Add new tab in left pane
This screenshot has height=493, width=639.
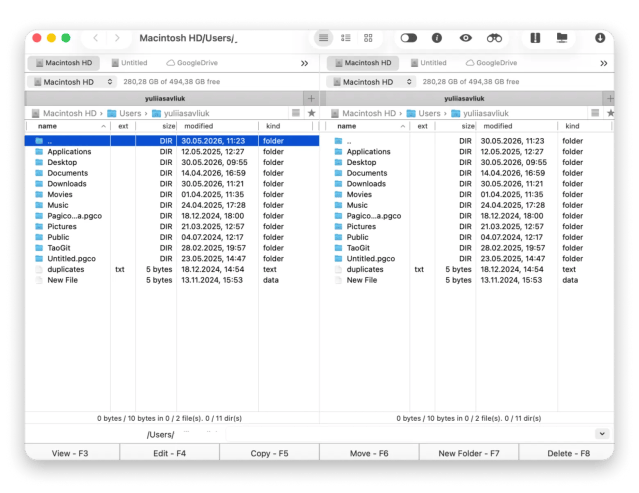[x=311, y=98]
